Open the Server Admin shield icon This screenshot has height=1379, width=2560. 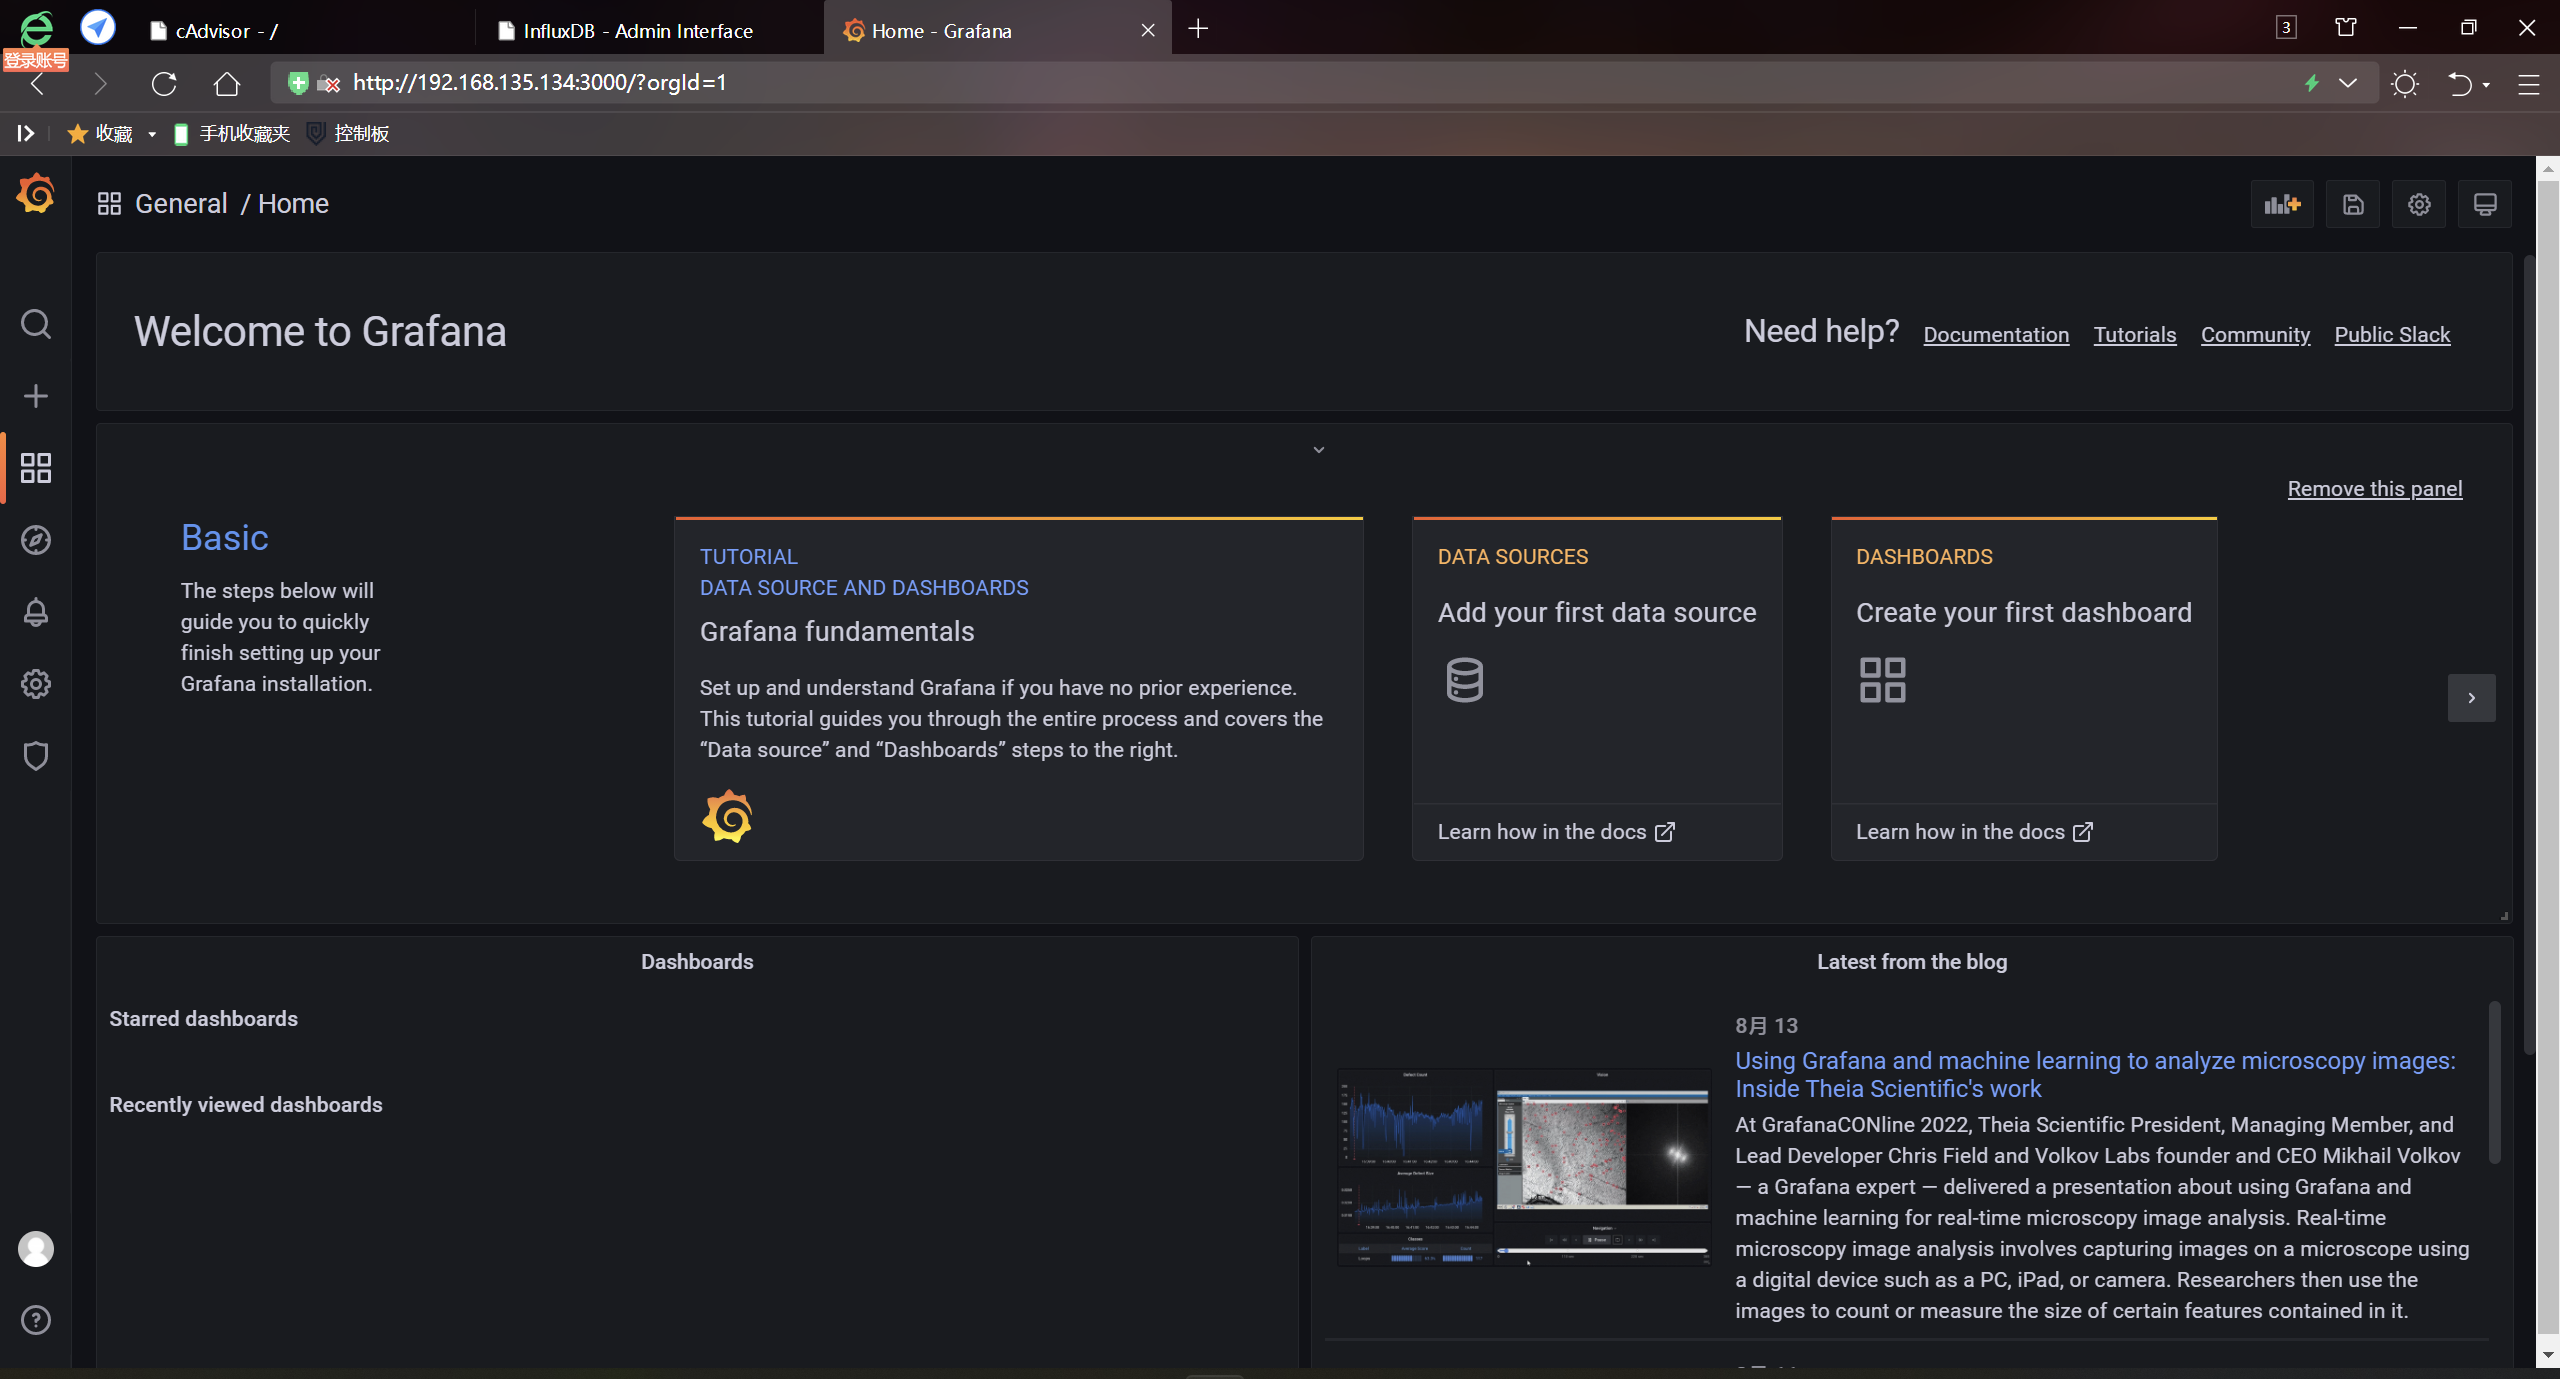36,756
